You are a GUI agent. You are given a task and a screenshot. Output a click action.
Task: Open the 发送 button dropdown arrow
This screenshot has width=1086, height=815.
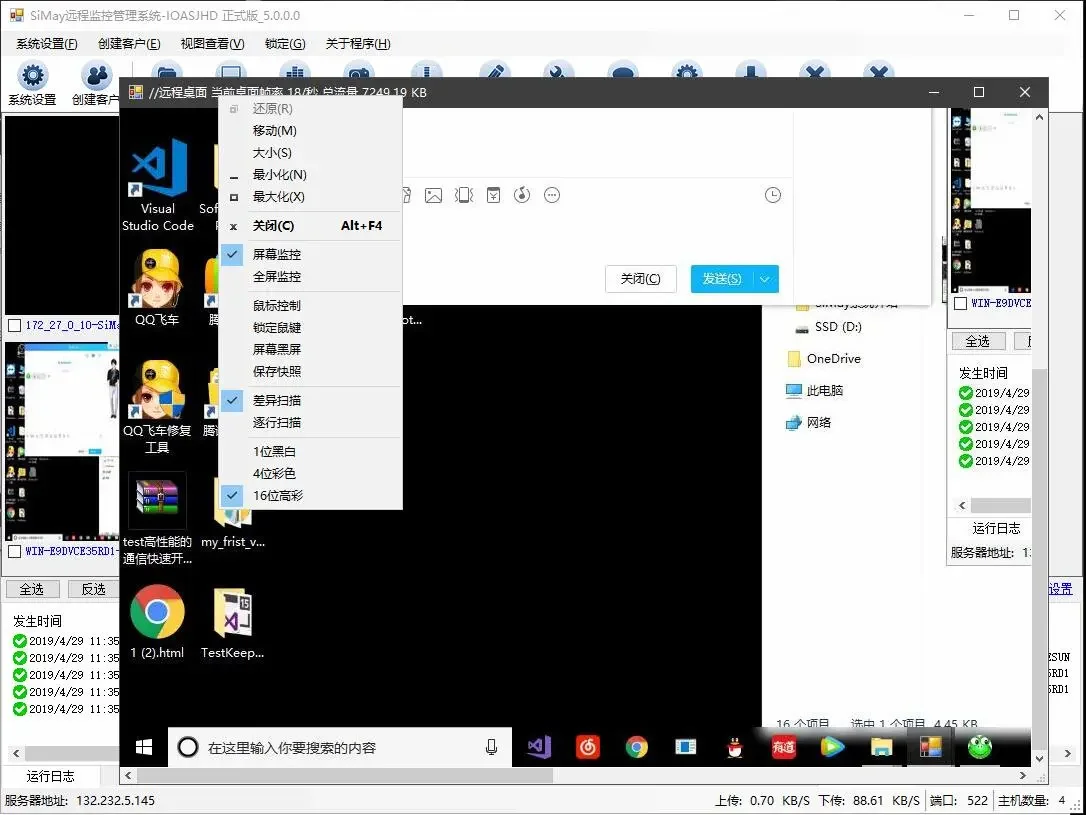pos(765,279)
